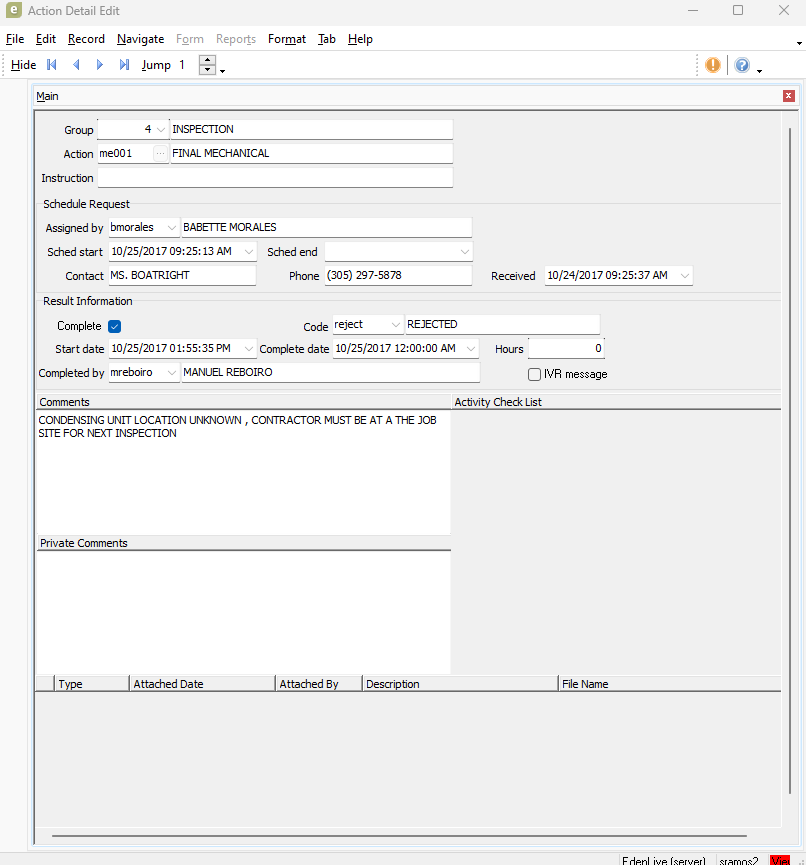Image resolution: width=806 pixels, height=865 pixels.
Task: Open the blue help question icon
Action: tap(742, 65)
